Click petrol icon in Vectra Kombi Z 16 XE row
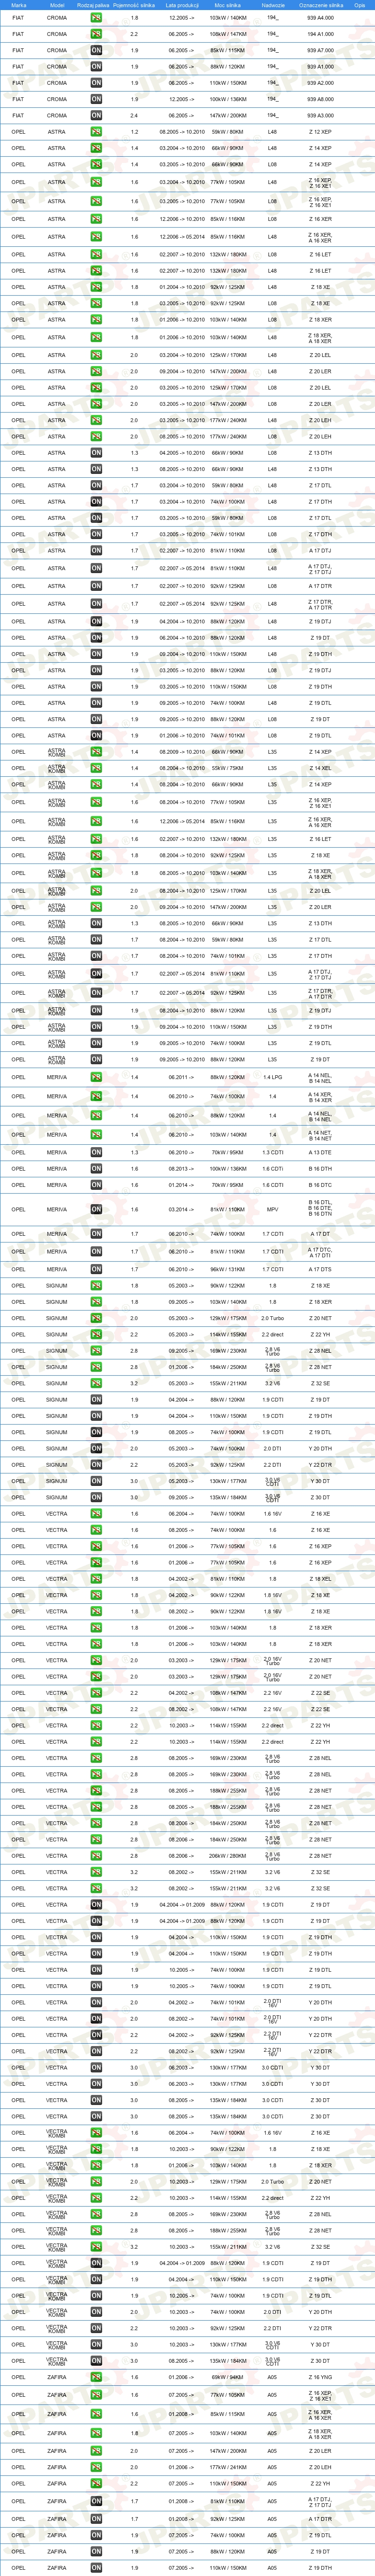The image size is (375, 2576). [x=96, y=2133]
